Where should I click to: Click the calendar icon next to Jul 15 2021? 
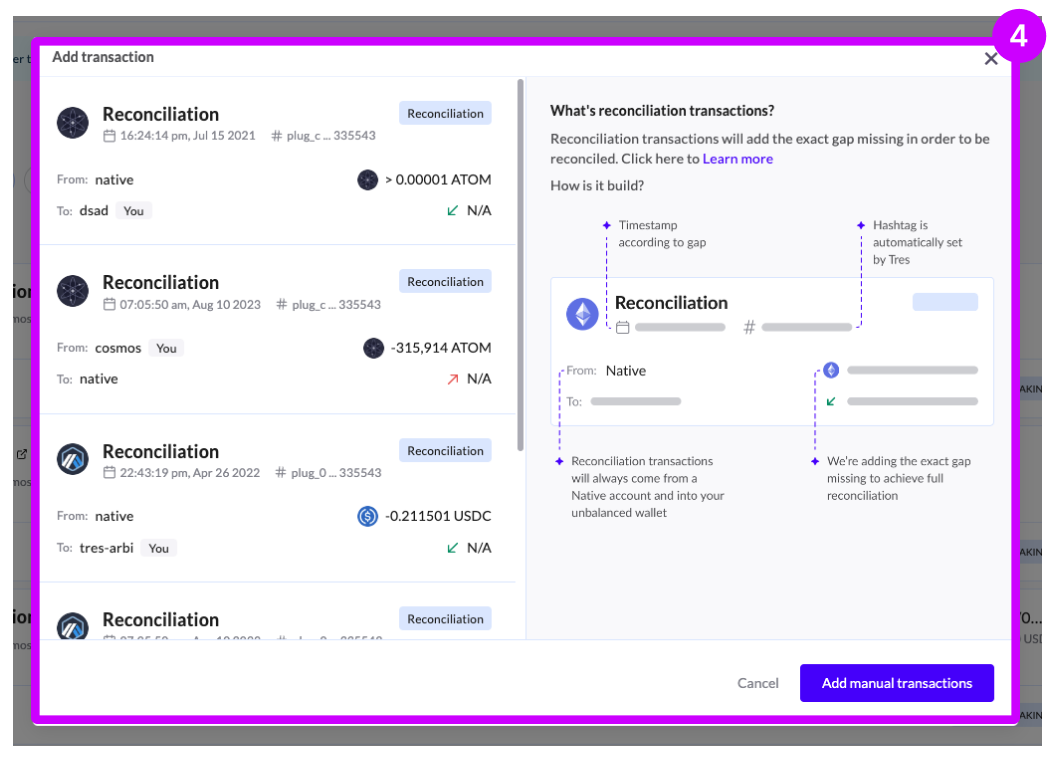coord(110,136)
